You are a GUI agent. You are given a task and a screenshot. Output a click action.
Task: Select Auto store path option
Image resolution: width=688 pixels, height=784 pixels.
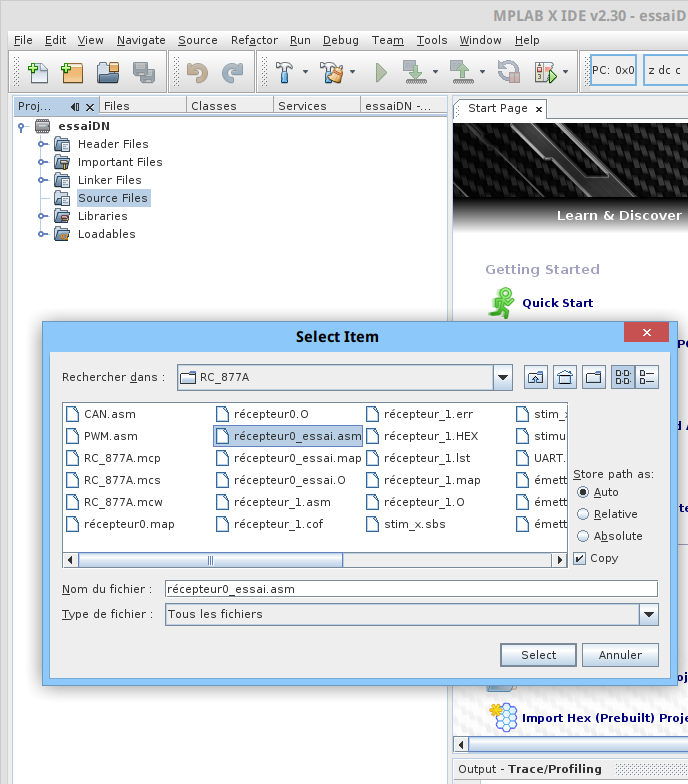click(x=582, y=492)
